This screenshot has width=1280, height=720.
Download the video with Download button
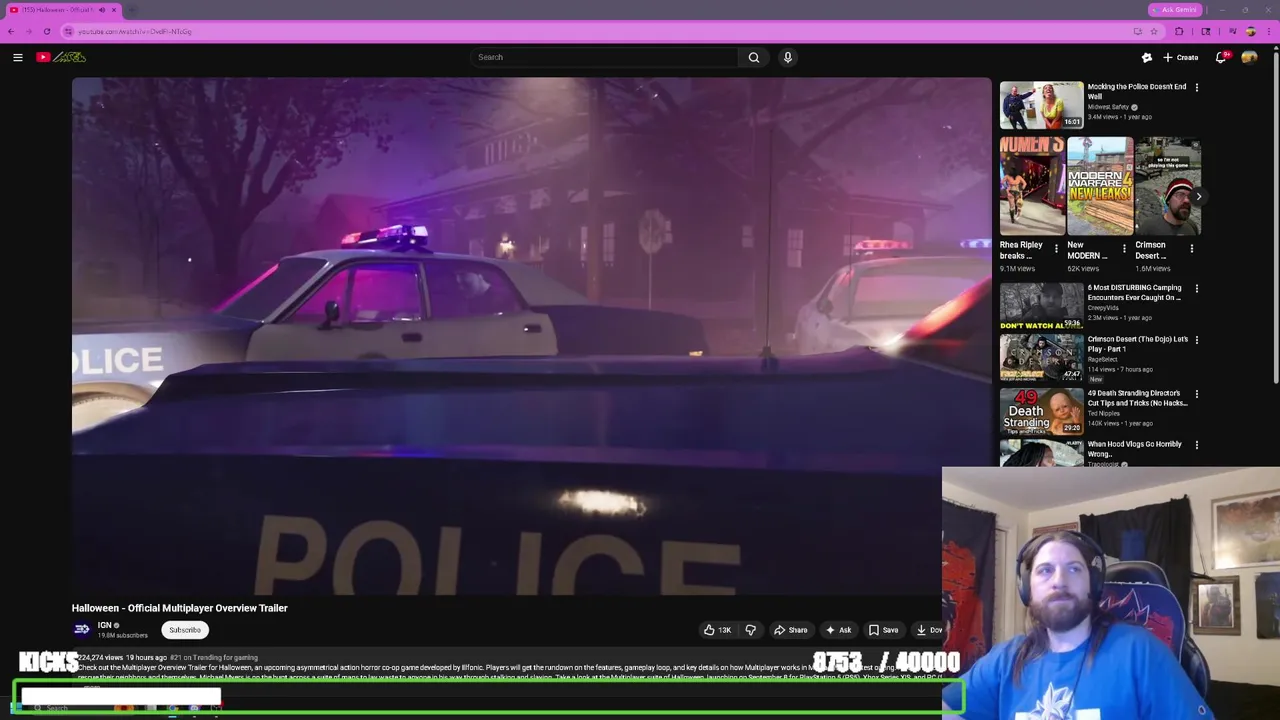point(928,630)
